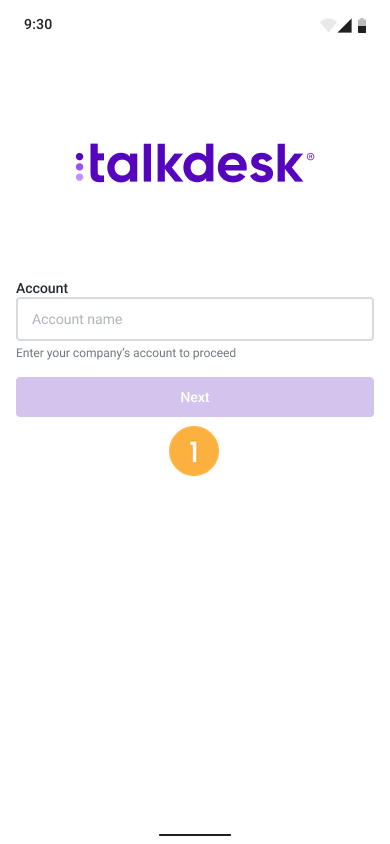The height and width of the screenshot is (844, 390).
Task: Click the talkdesk wordmark logo
Action: (195, 163)
